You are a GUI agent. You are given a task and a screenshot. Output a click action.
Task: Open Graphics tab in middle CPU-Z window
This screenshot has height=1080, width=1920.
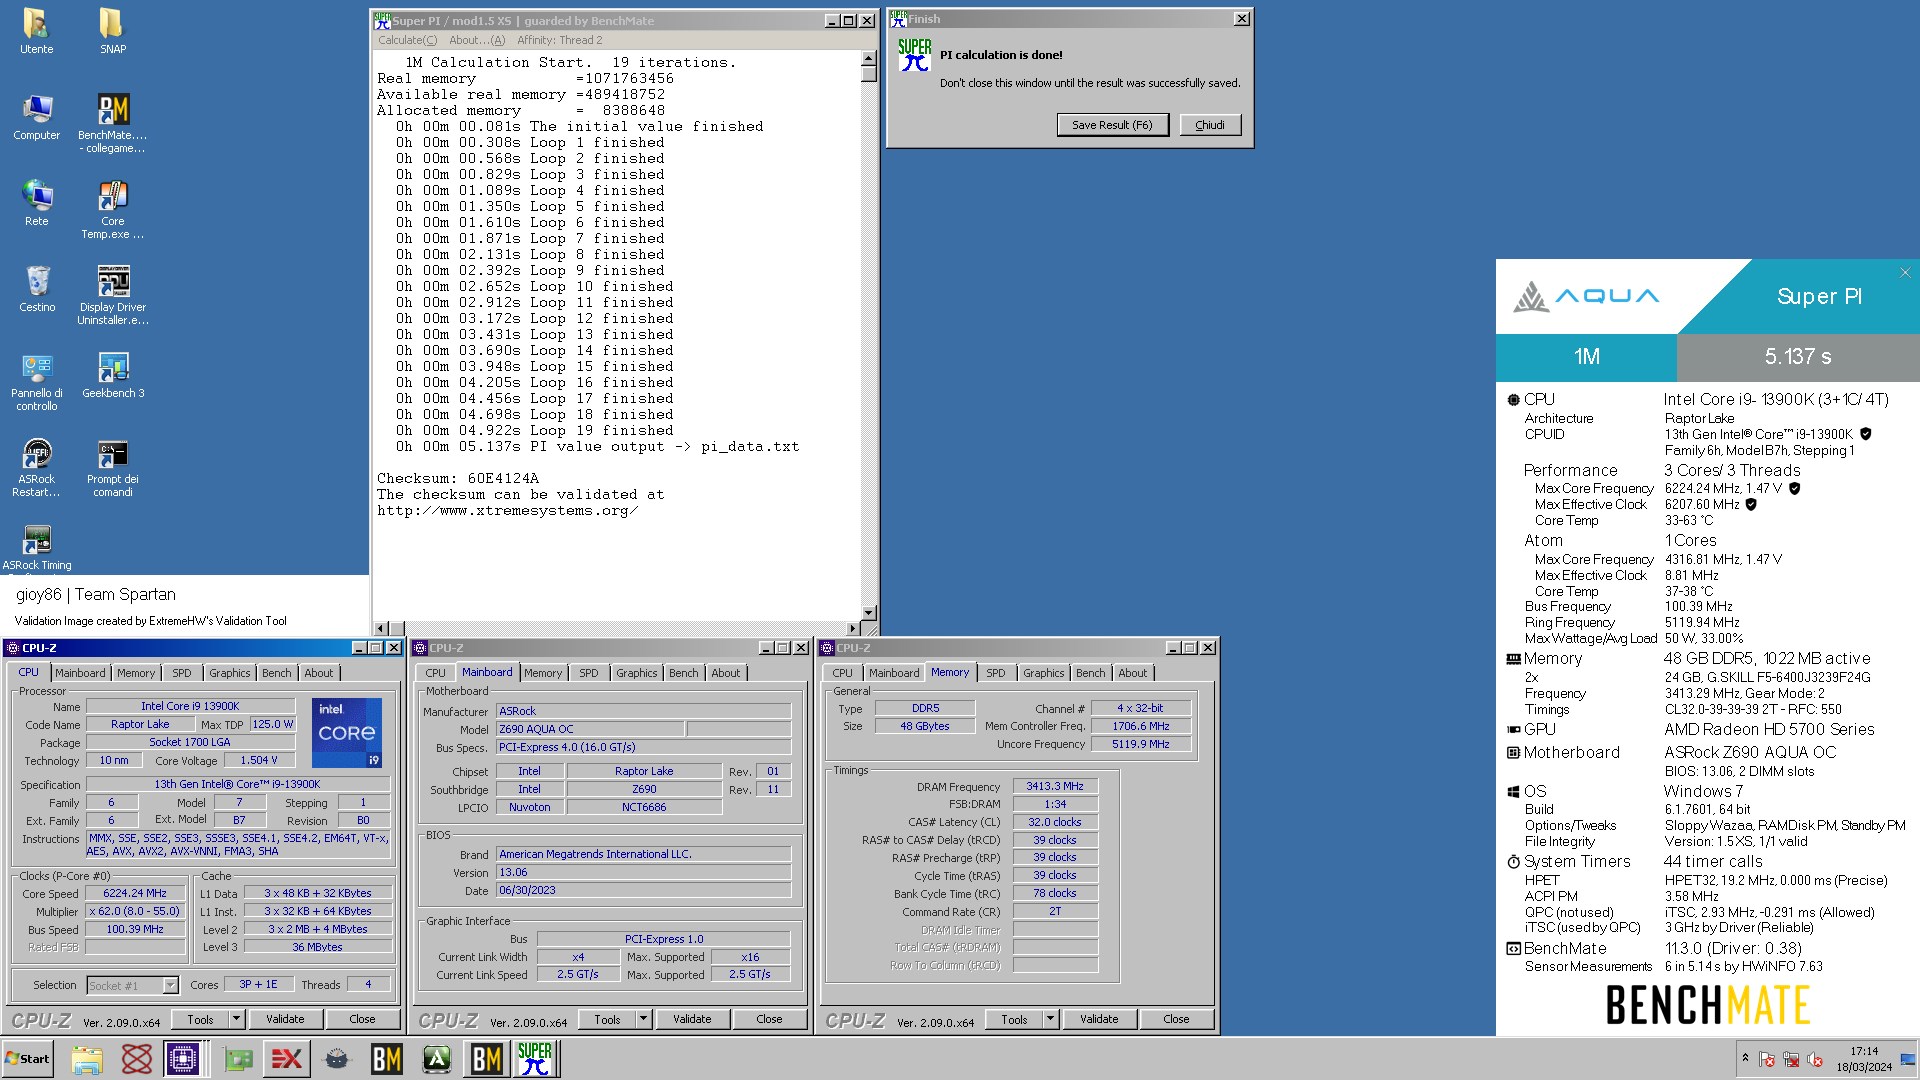[637, 673]
